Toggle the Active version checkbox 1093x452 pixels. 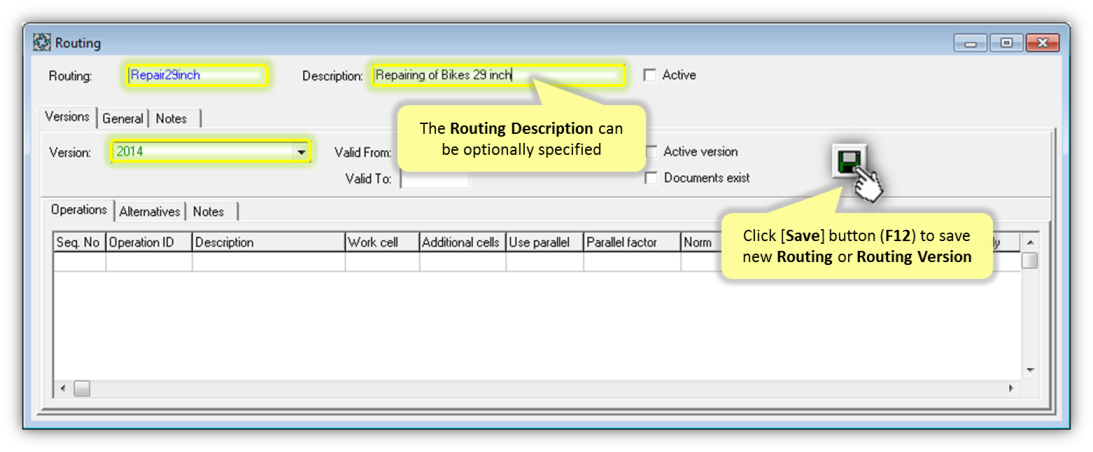click(651, 152)
